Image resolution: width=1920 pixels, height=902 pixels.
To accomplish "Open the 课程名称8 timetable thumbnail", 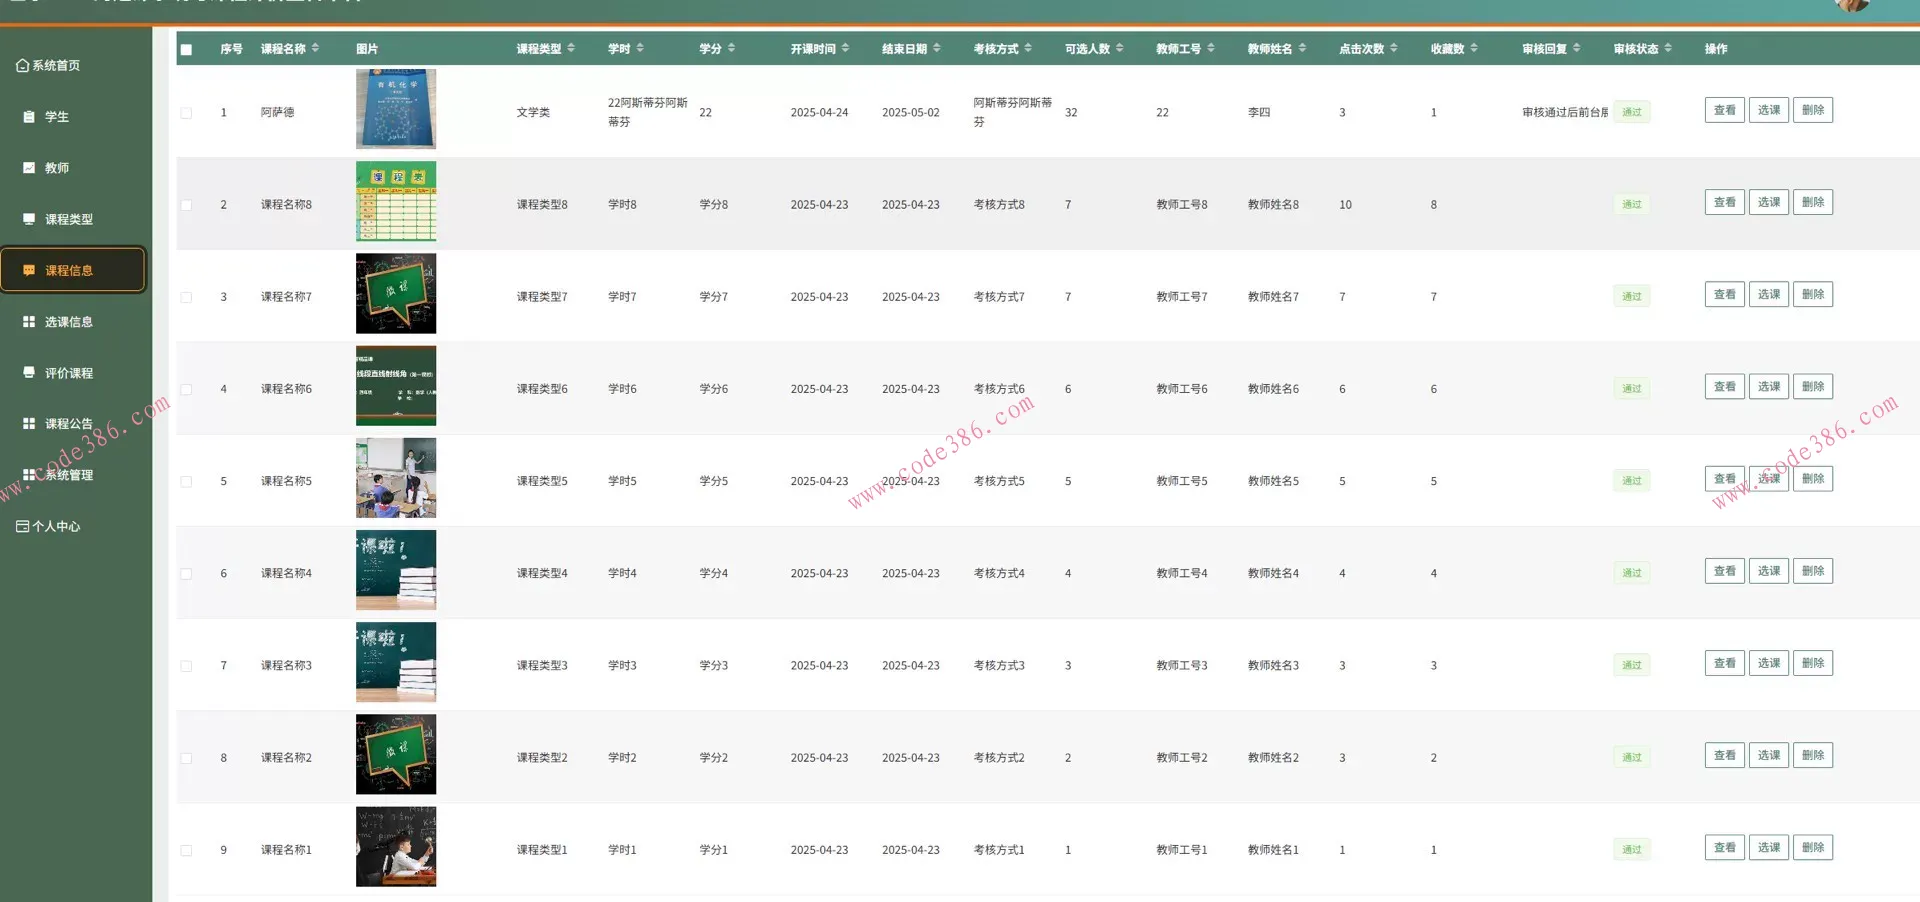I will [x=396, y=201].
